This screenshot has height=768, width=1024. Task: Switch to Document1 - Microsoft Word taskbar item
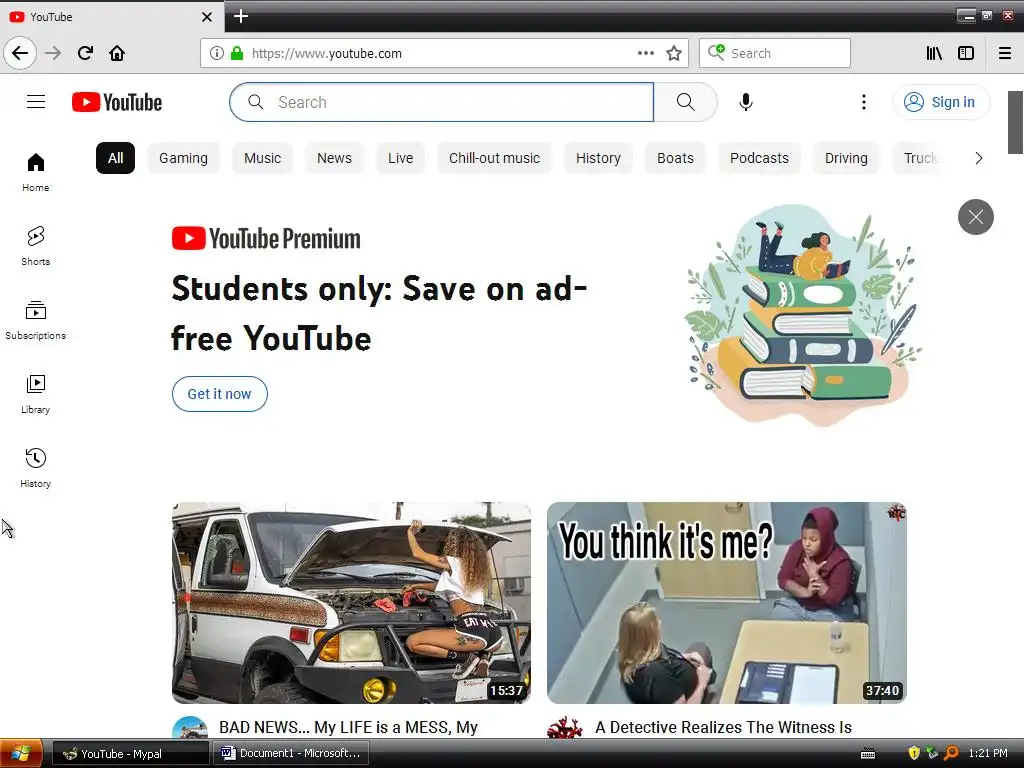coord(291,753)
